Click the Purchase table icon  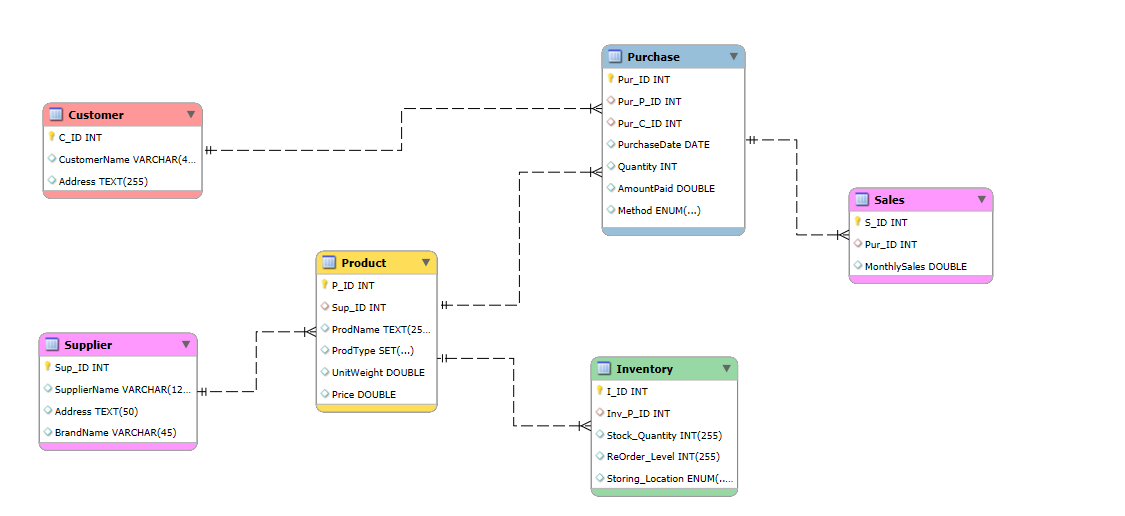point(615,57)
